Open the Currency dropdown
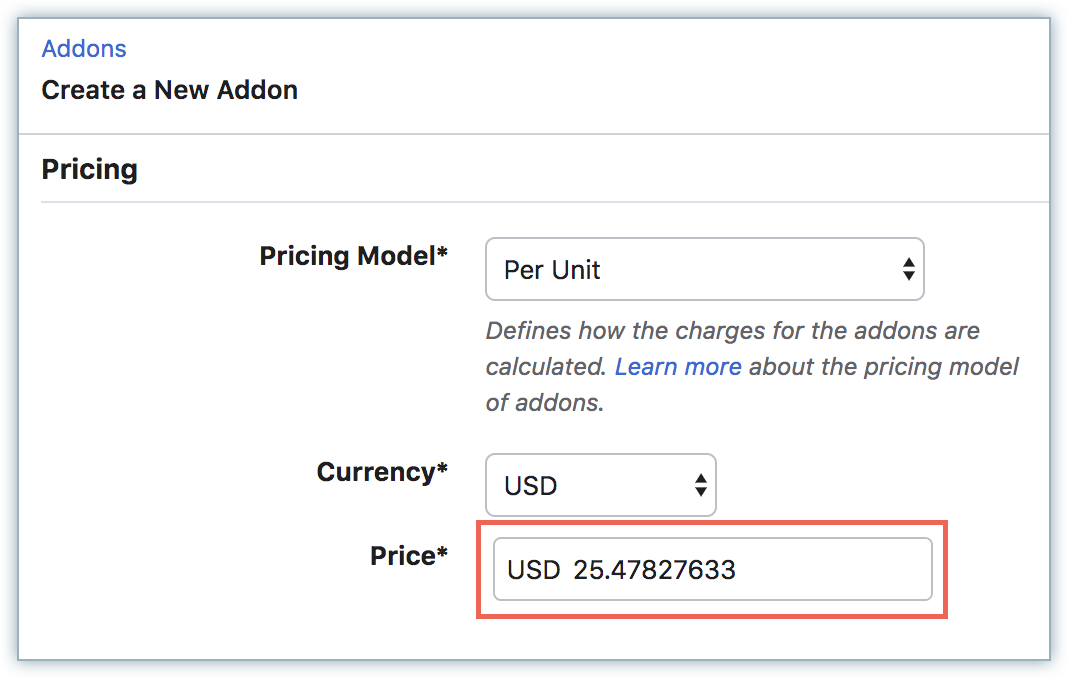The height and width of the screenshot is (678, 1068). point(600,486)
